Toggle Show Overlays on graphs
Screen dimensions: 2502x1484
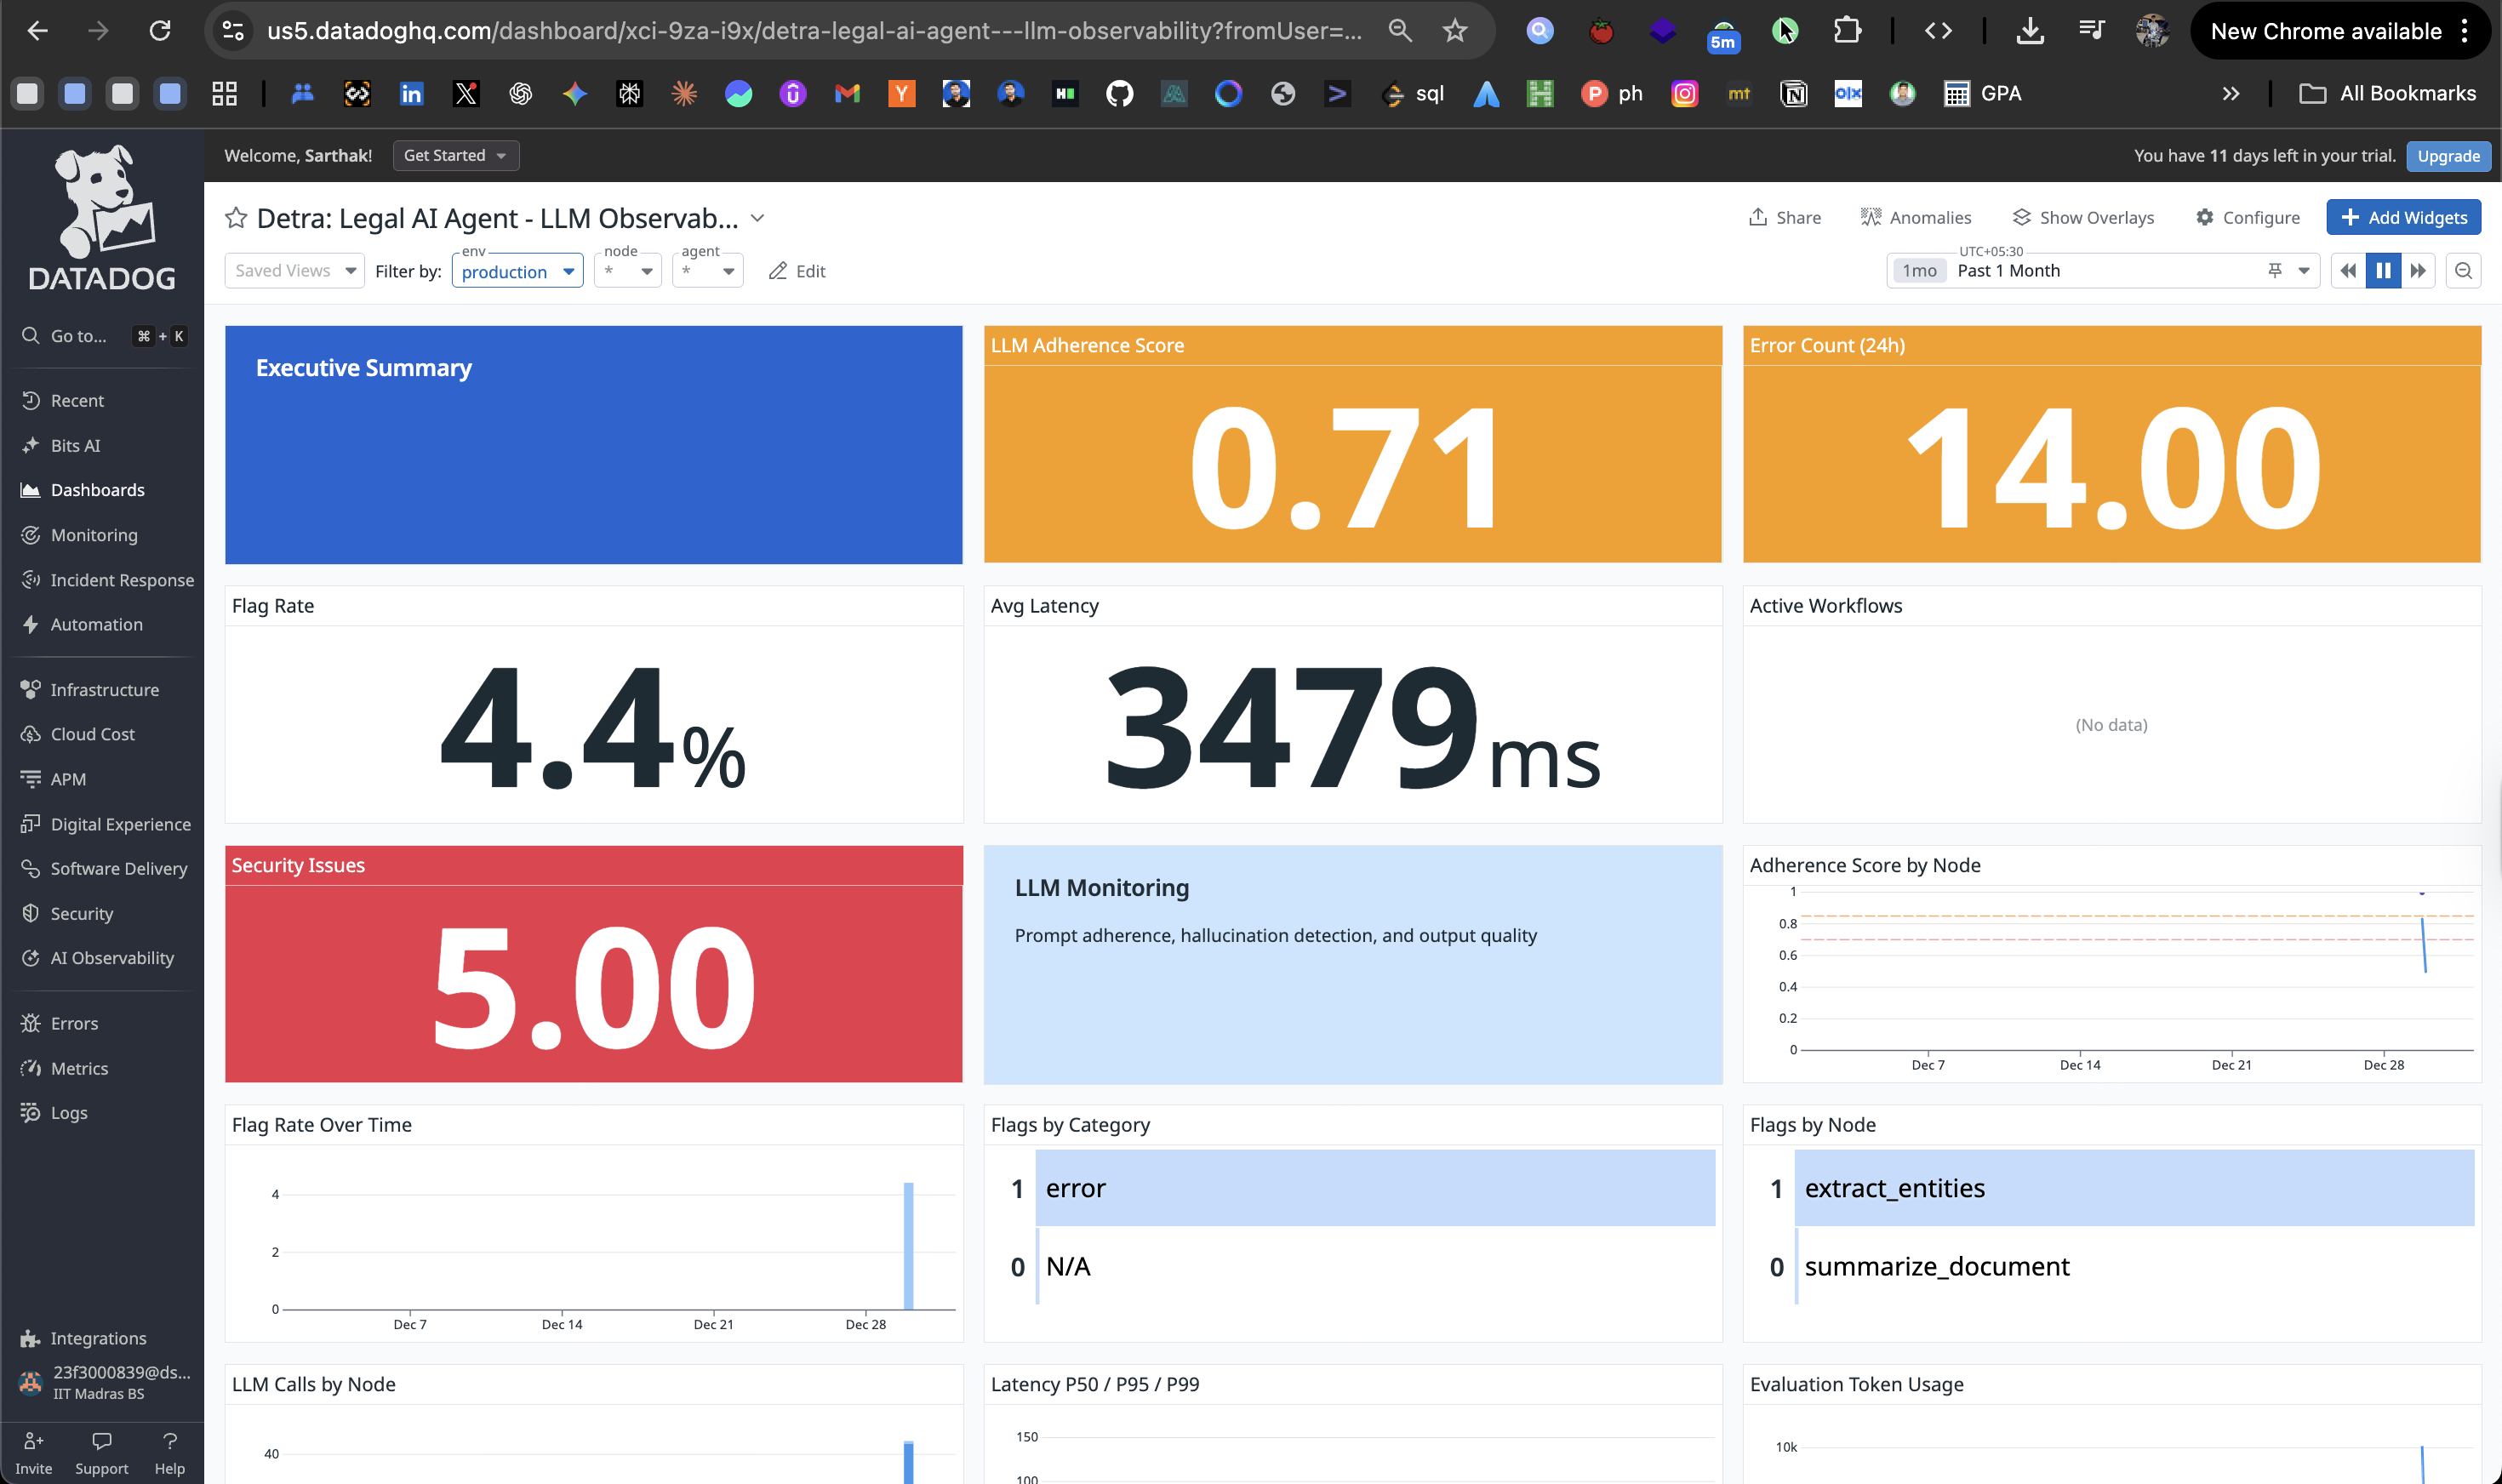pyautogui.click(x=2083, y=218)
